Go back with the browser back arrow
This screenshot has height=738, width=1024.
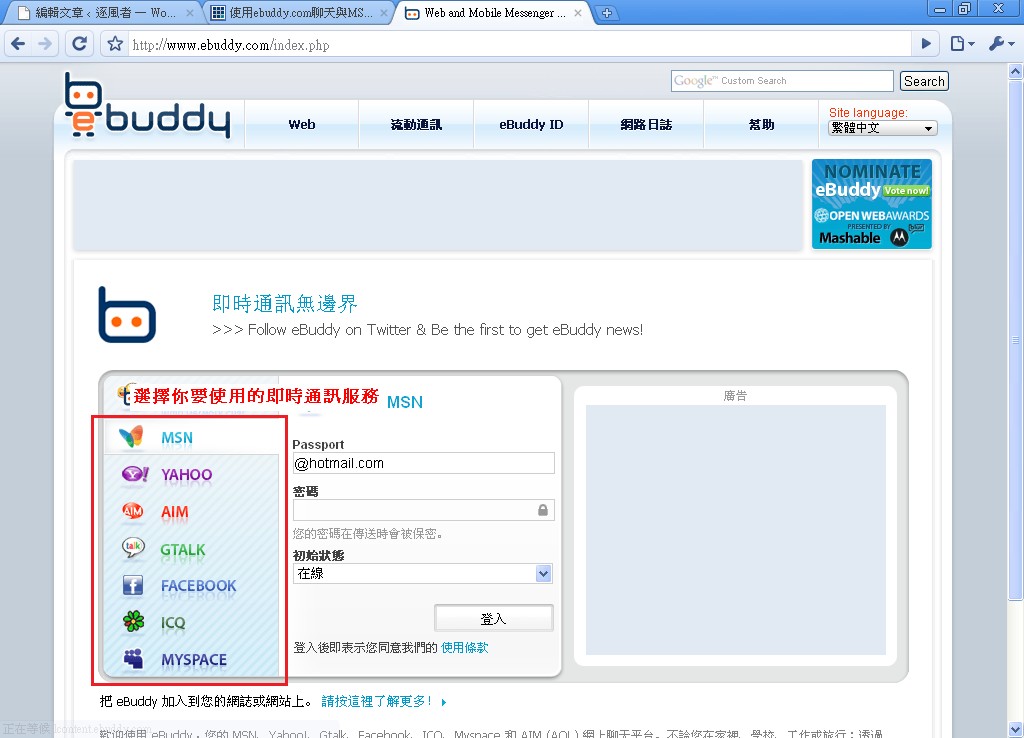(x=18, y=44)
